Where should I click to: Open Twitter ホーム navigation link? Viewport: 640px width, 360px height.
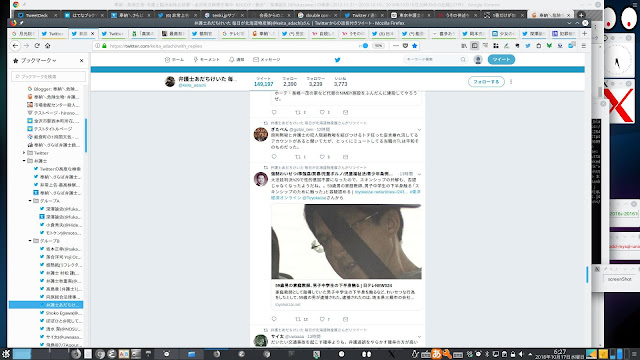tap(174, 60)
